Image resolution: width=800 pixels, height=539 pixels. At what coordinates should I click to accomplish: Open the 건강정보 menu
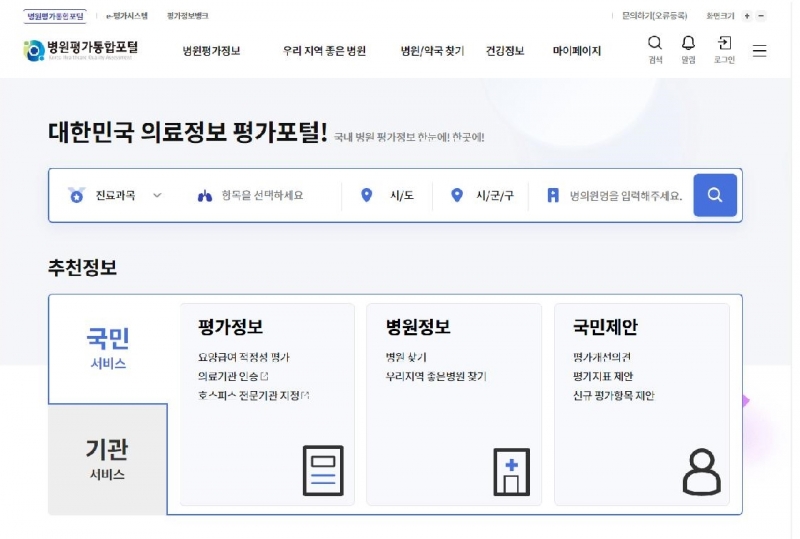pyautogui.click(x=505, y=51)
